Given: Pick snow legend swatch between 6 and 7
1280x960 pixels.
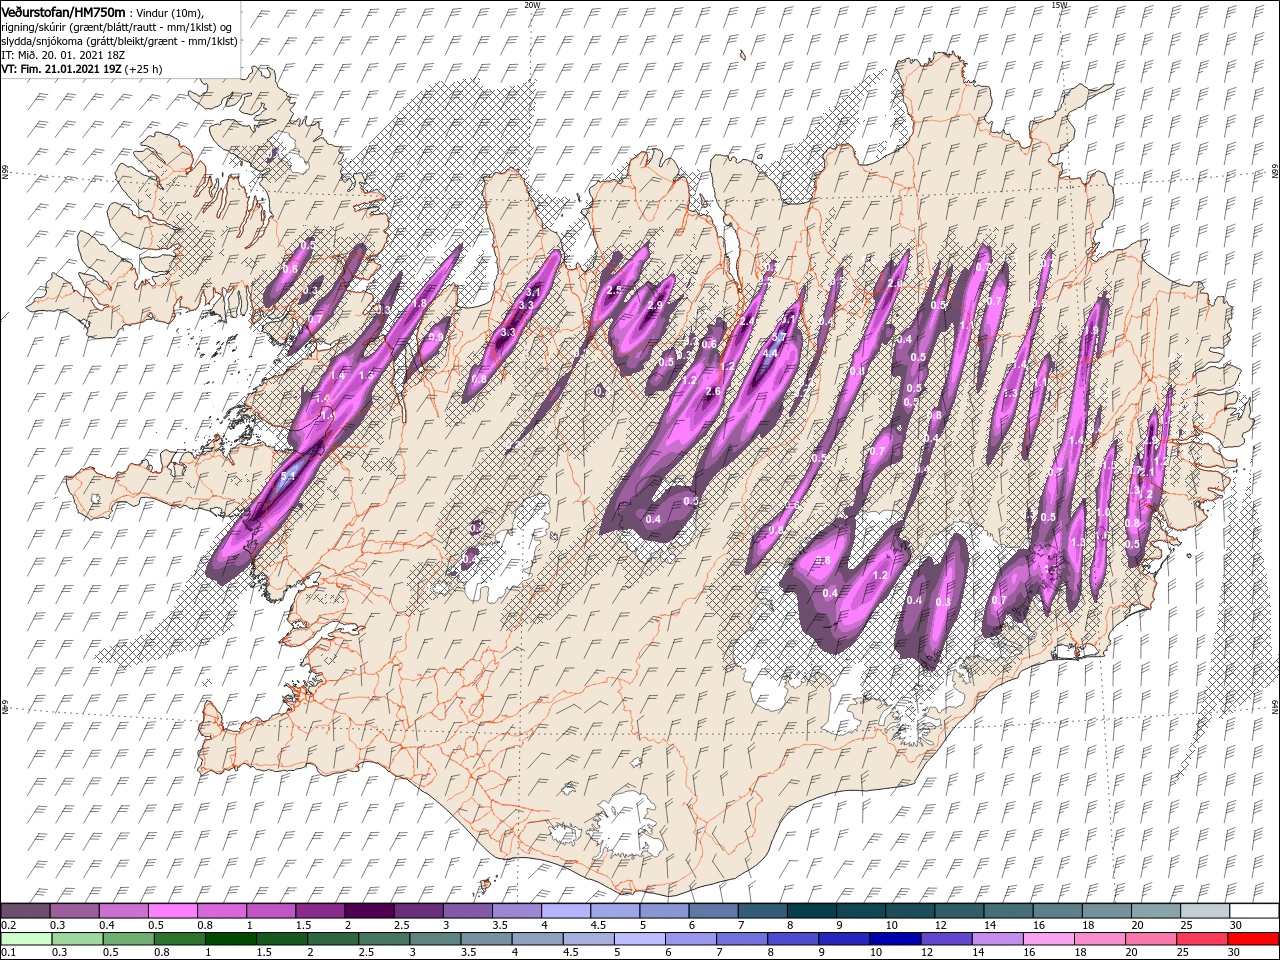Looking at the screenshot, I should click(713, 912).
